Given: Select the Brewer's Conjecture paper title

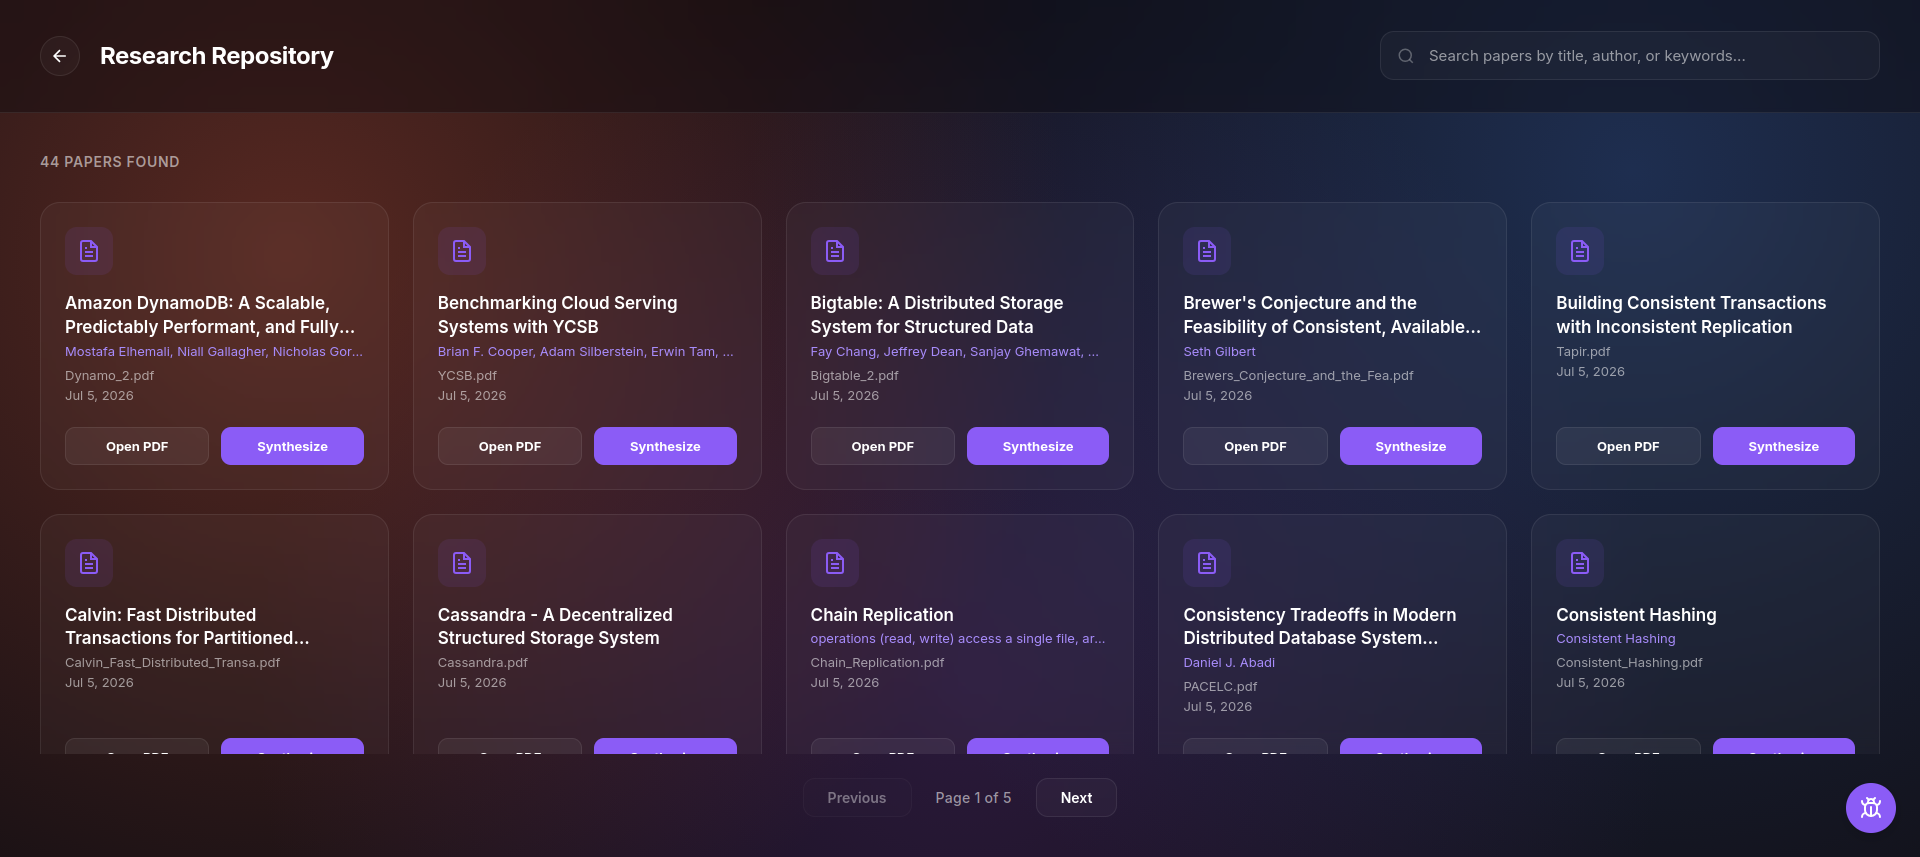Looking at the screenshot, I should [1332, 315].
